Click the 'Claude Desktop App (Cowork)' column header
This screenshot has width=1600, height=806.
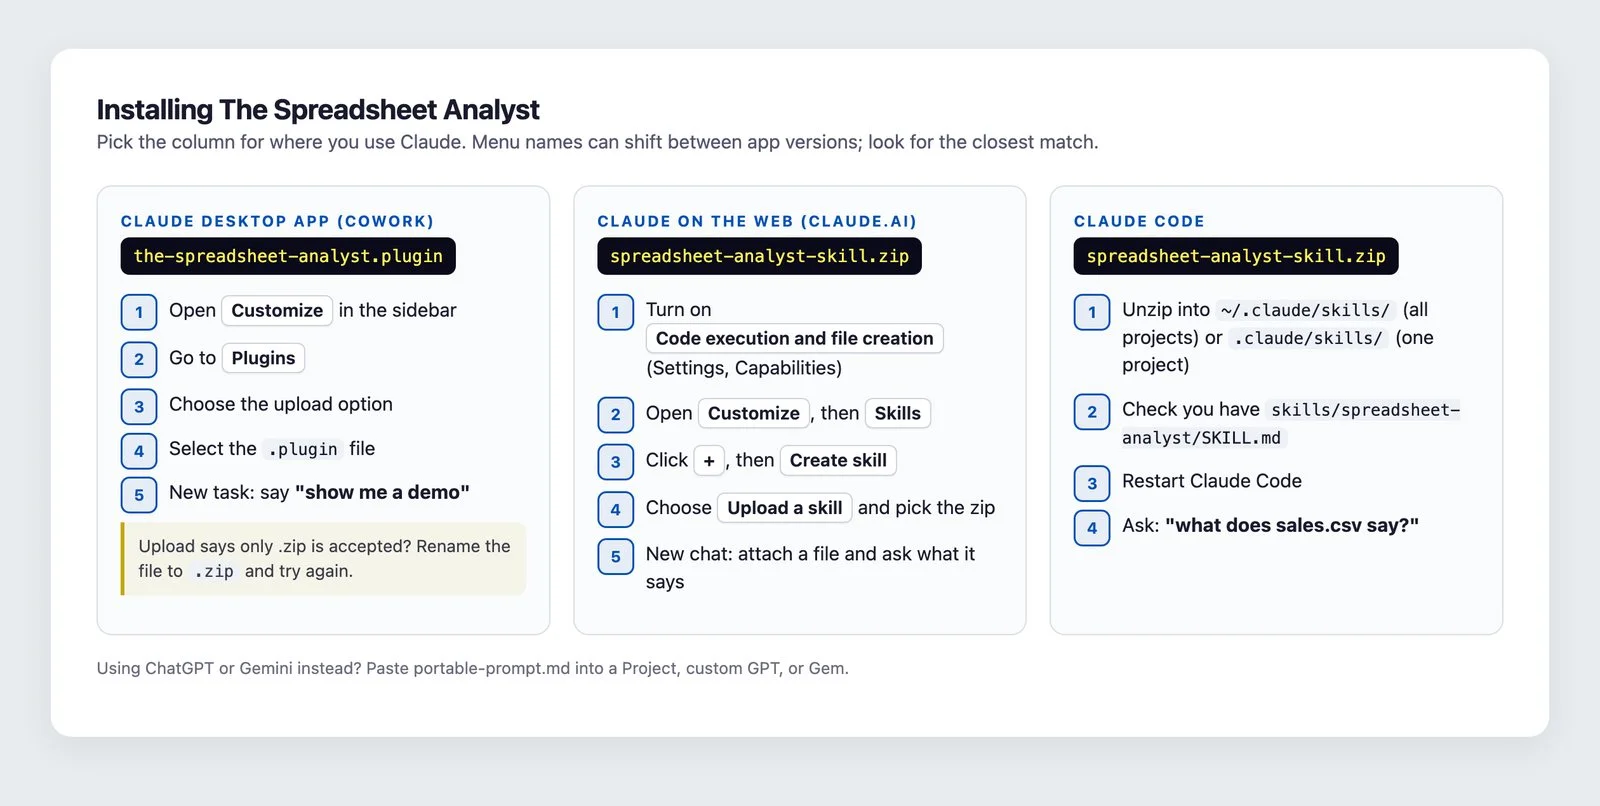tap(277, 221)
